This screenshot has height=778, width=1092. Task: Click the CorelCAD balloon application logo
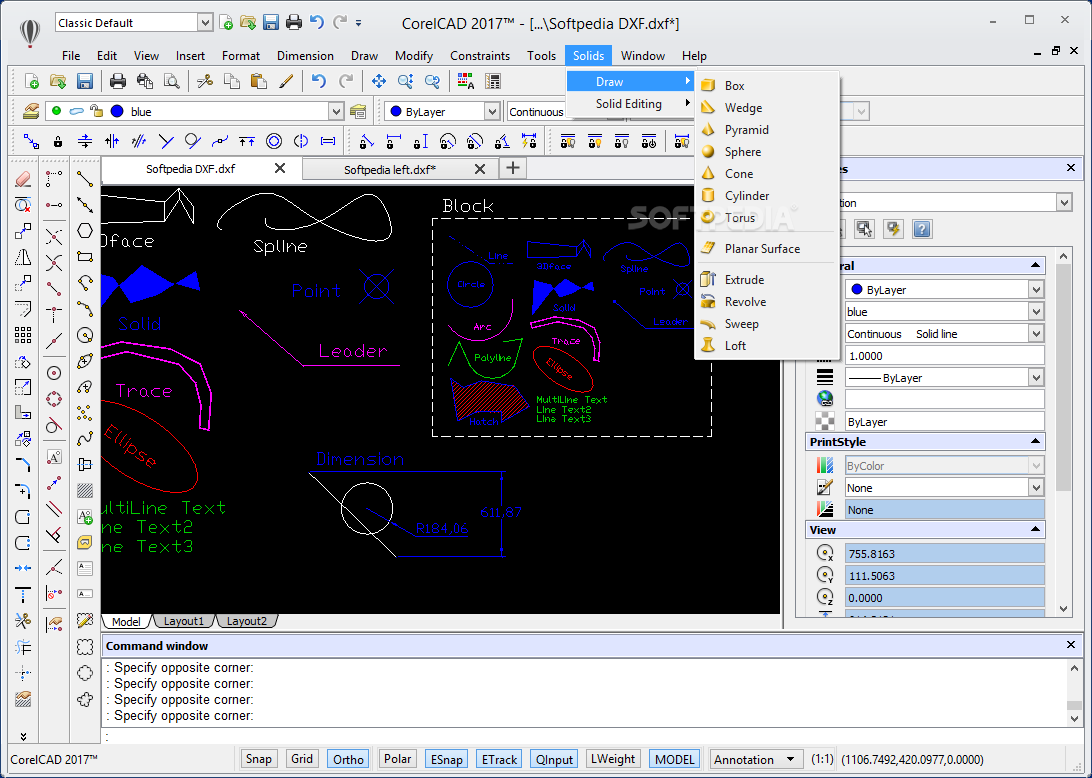point(29,32)
